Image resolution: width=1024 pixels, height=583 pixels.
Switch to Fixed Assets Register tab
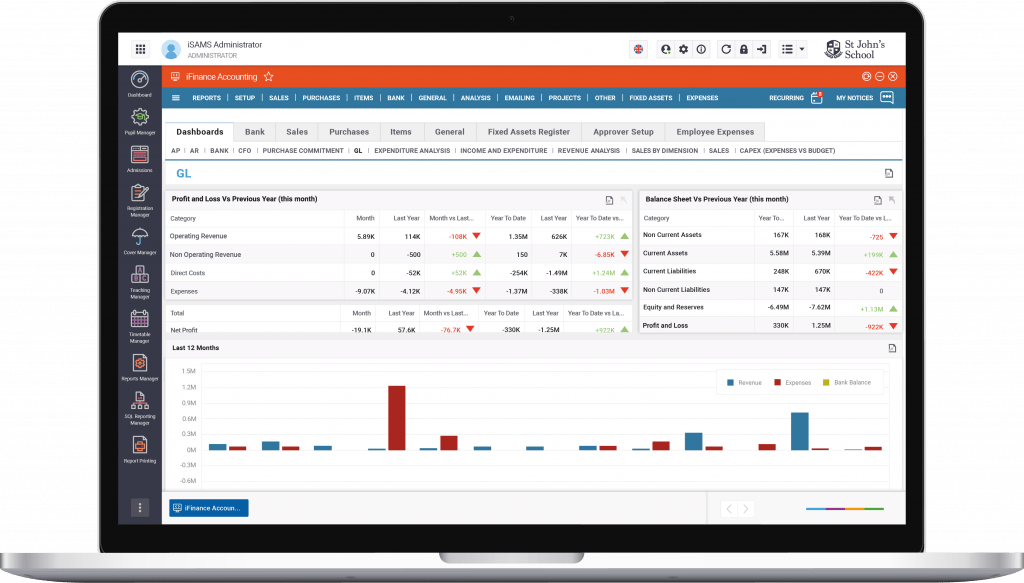coord(528,132)
